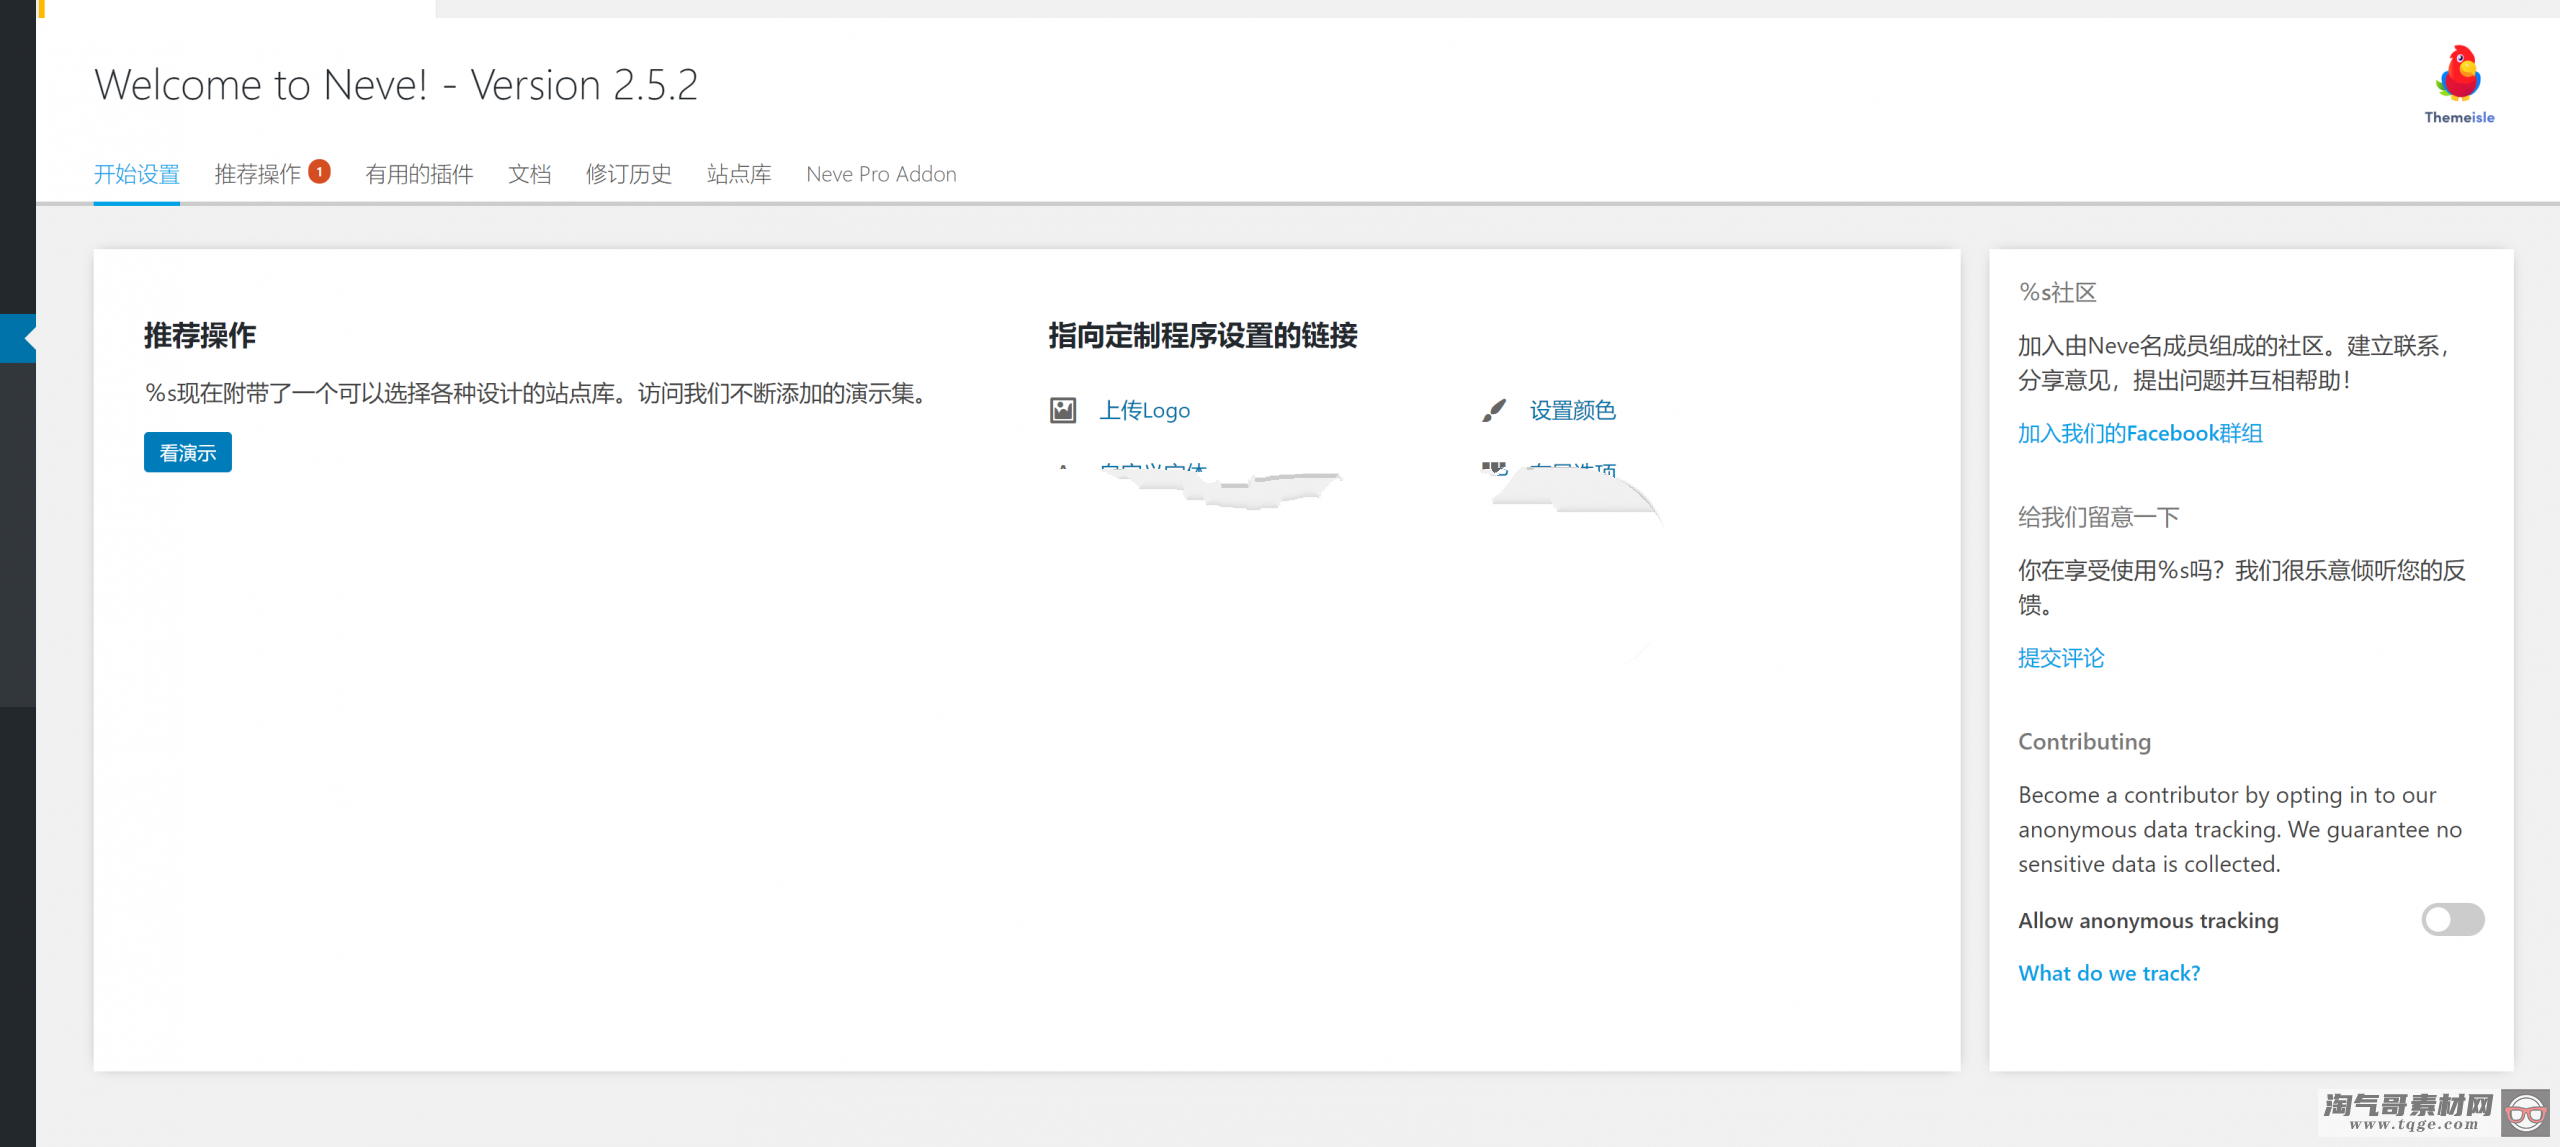
Task: Click the brush icon beside 设置颜色
Action: [1494, 410]
